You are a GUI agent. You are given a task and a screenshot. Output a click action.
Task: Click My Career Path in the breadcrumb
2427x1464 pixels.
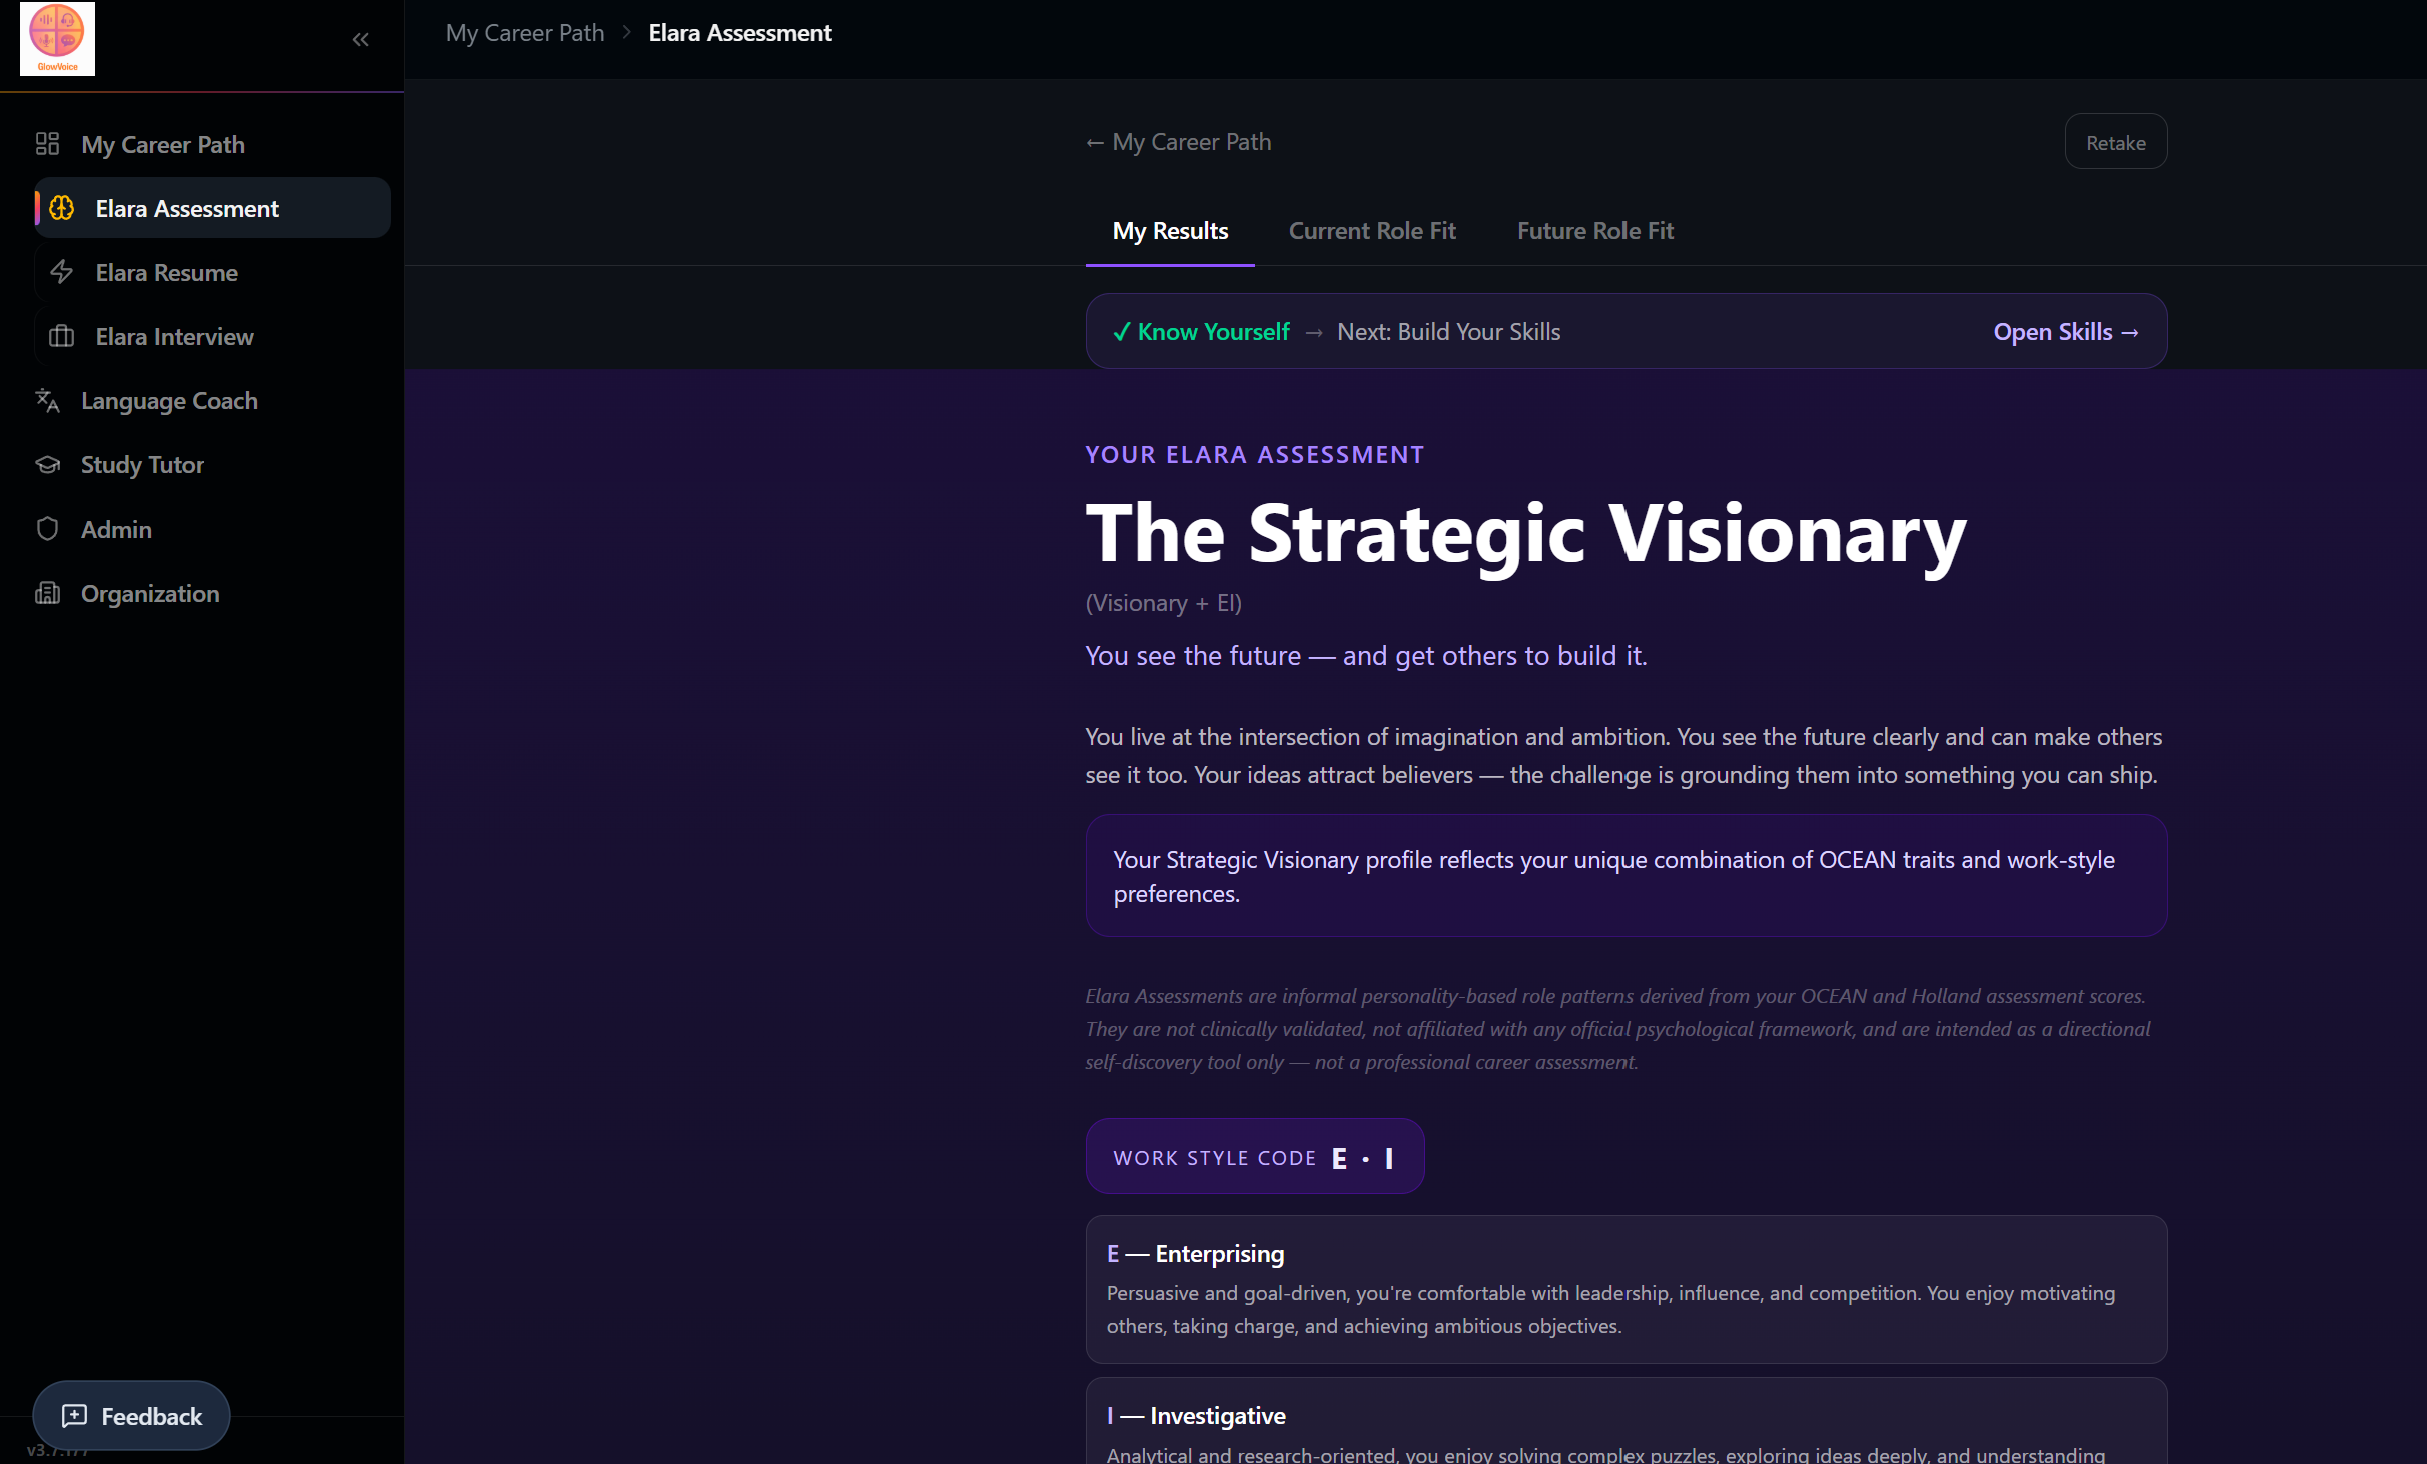[x=525, y=33]
